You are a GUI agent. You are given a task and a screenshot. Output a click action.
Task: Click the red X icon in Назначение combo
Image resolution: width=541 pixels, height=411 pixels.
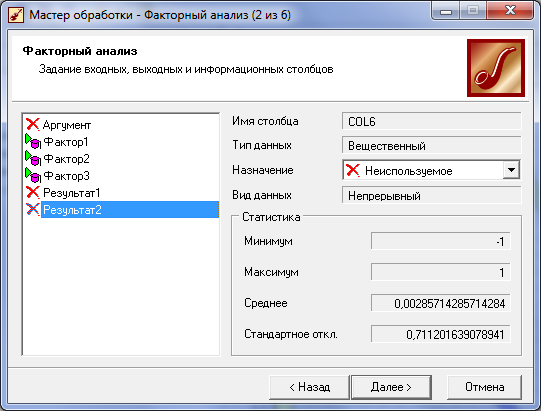point(353,170)
